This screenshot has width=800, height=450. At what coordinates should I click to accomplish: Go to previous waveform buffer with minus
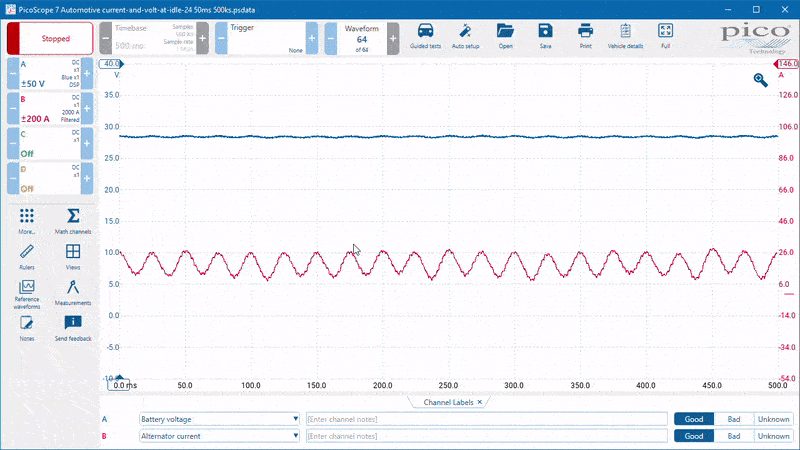click(x=331, y=38)
